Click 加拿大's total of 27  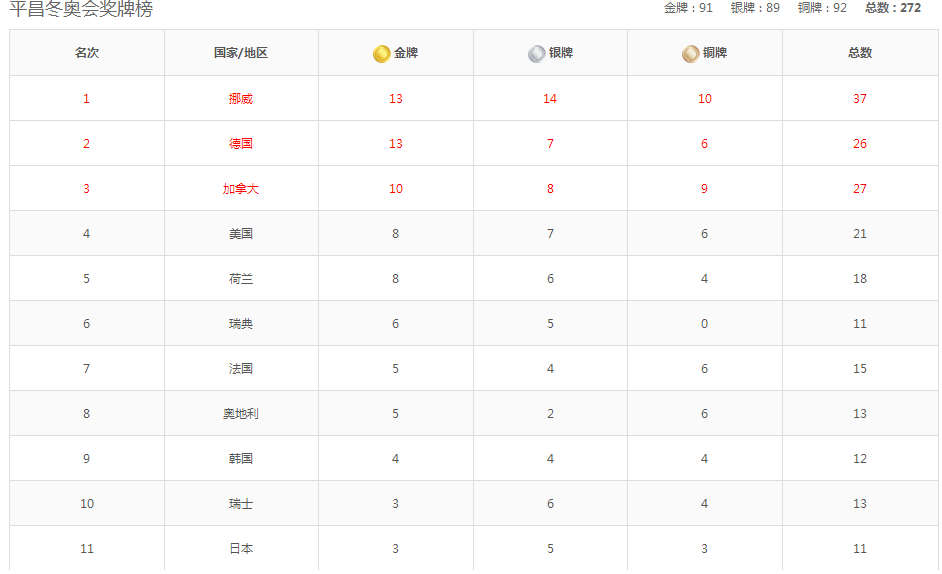click(x=860, y=189)
